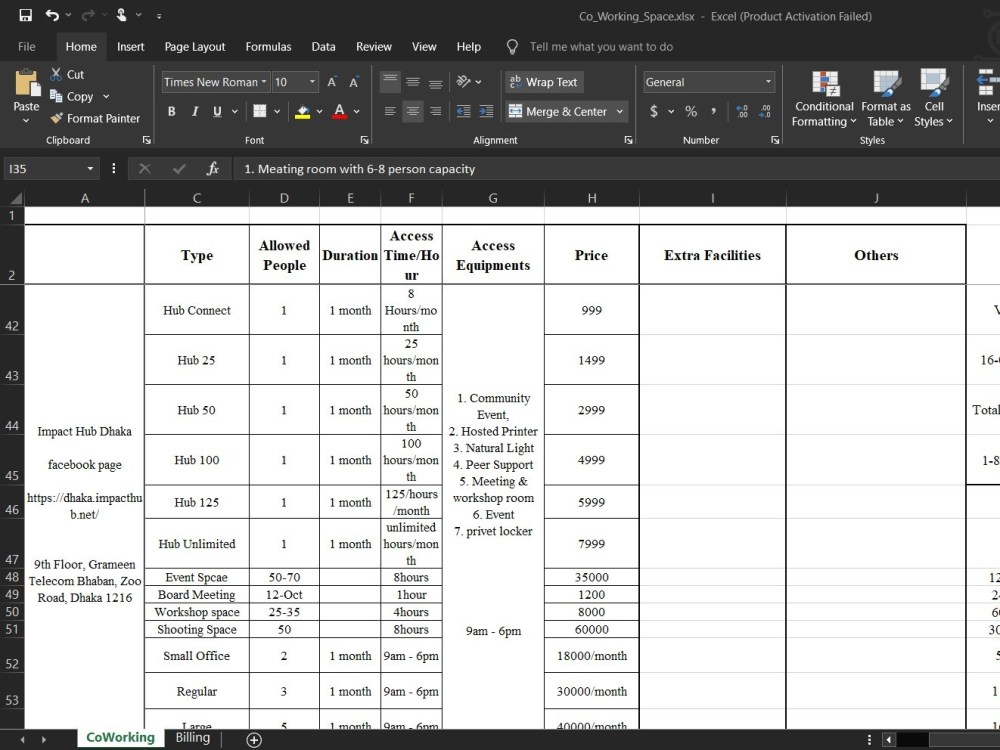Open fill color dropdown arrow
Image resolution: width=1000 pixels, height=750 pixels.
pyautogui.click(x=319, y=111)
